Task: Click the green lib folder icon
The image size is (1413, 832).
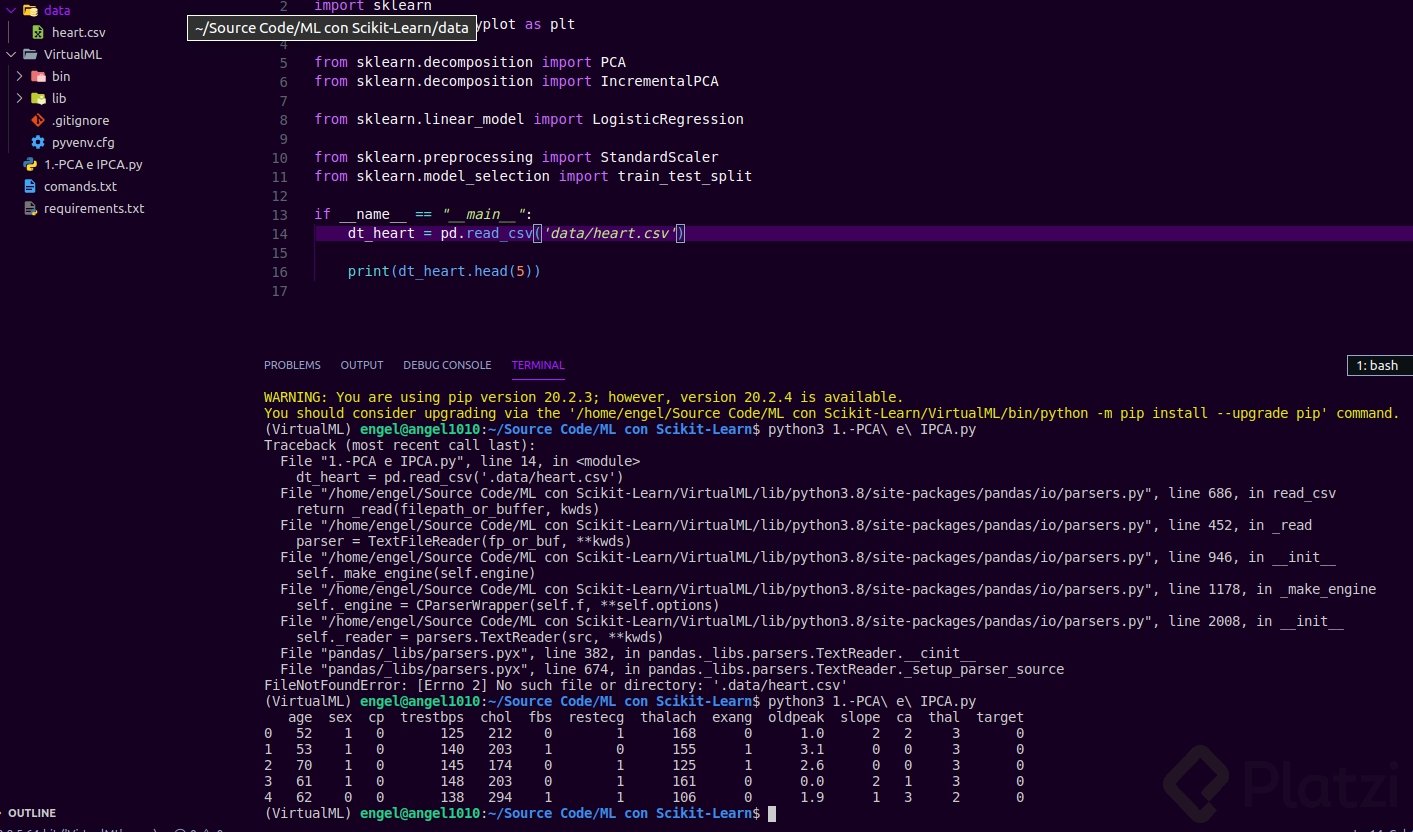Action: point(38,98)
